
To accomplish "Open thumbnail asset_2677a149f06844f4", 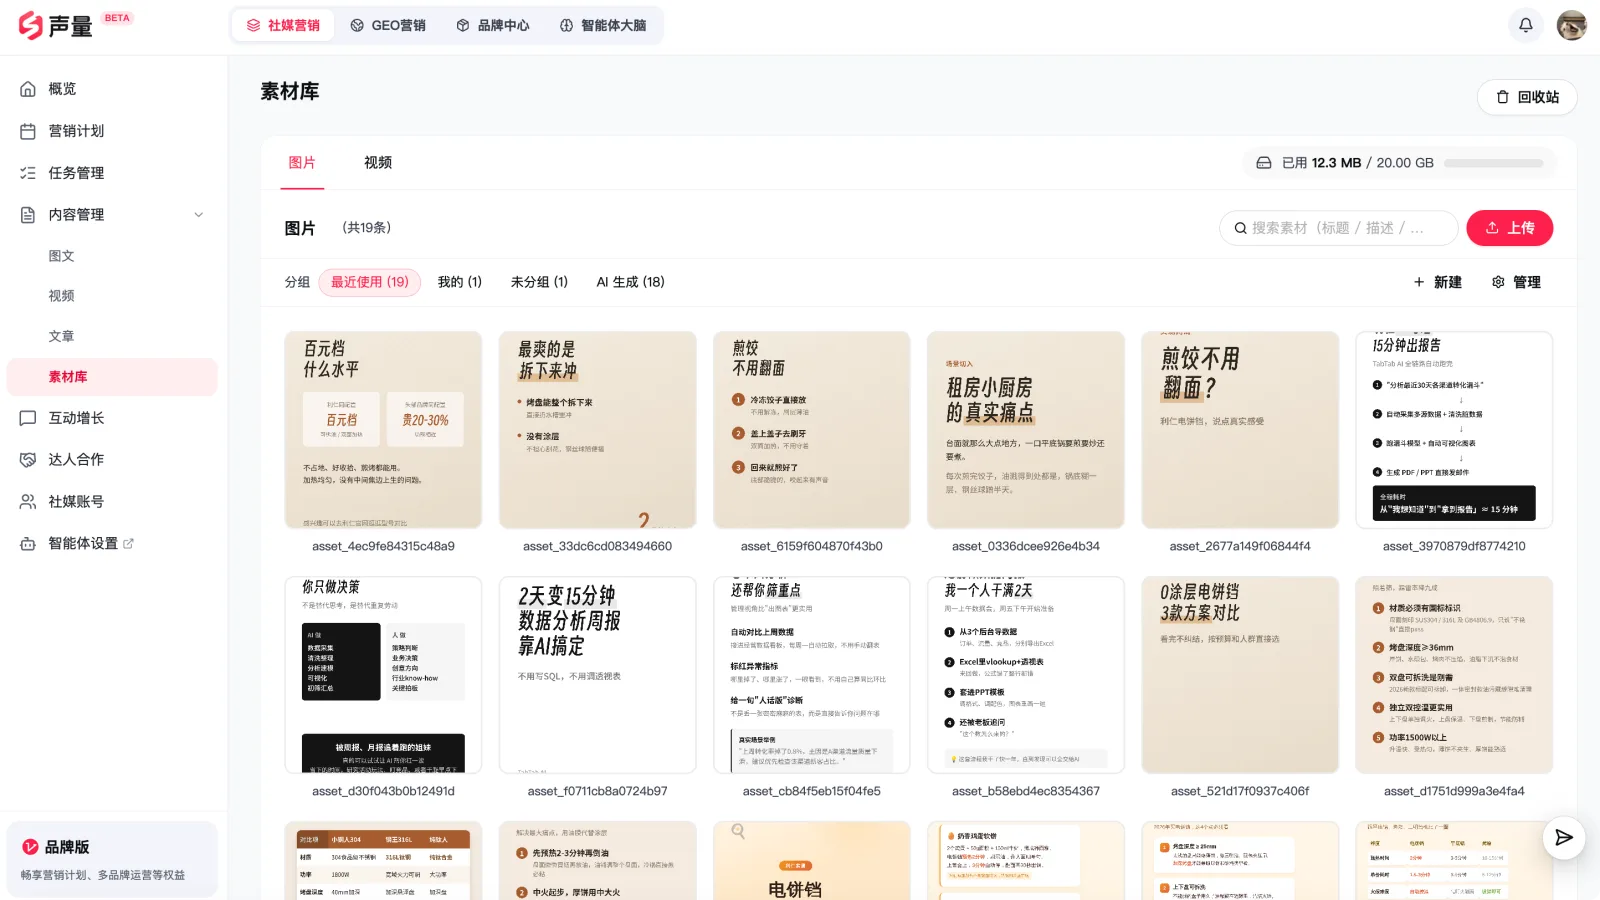I will 1240,430.
